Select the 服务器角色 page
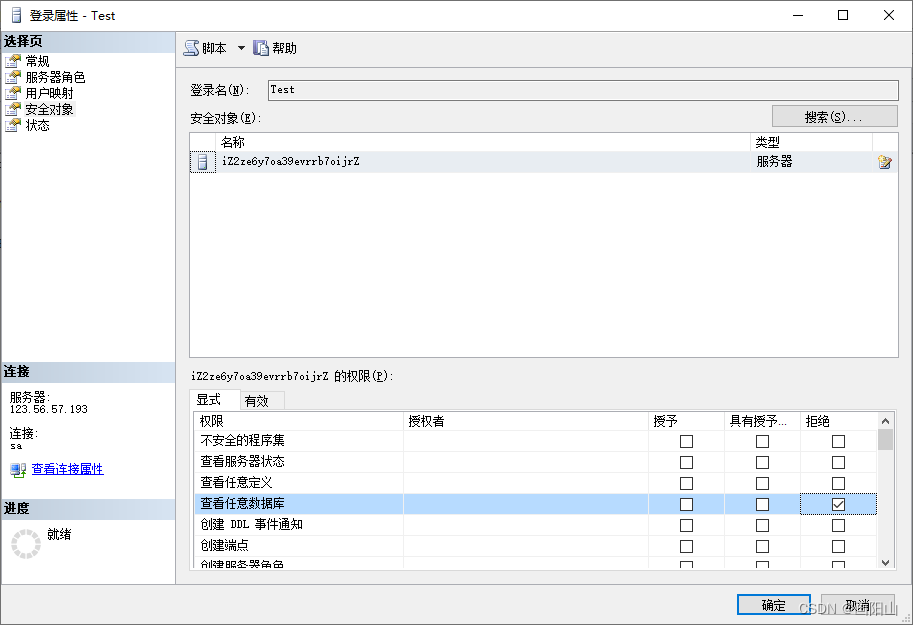 point(55,77)
